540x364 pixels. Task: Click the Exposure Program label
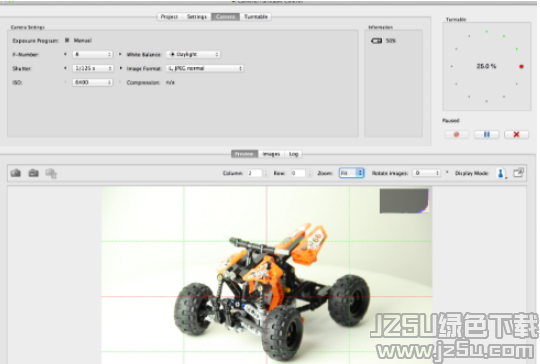point(35,41)
